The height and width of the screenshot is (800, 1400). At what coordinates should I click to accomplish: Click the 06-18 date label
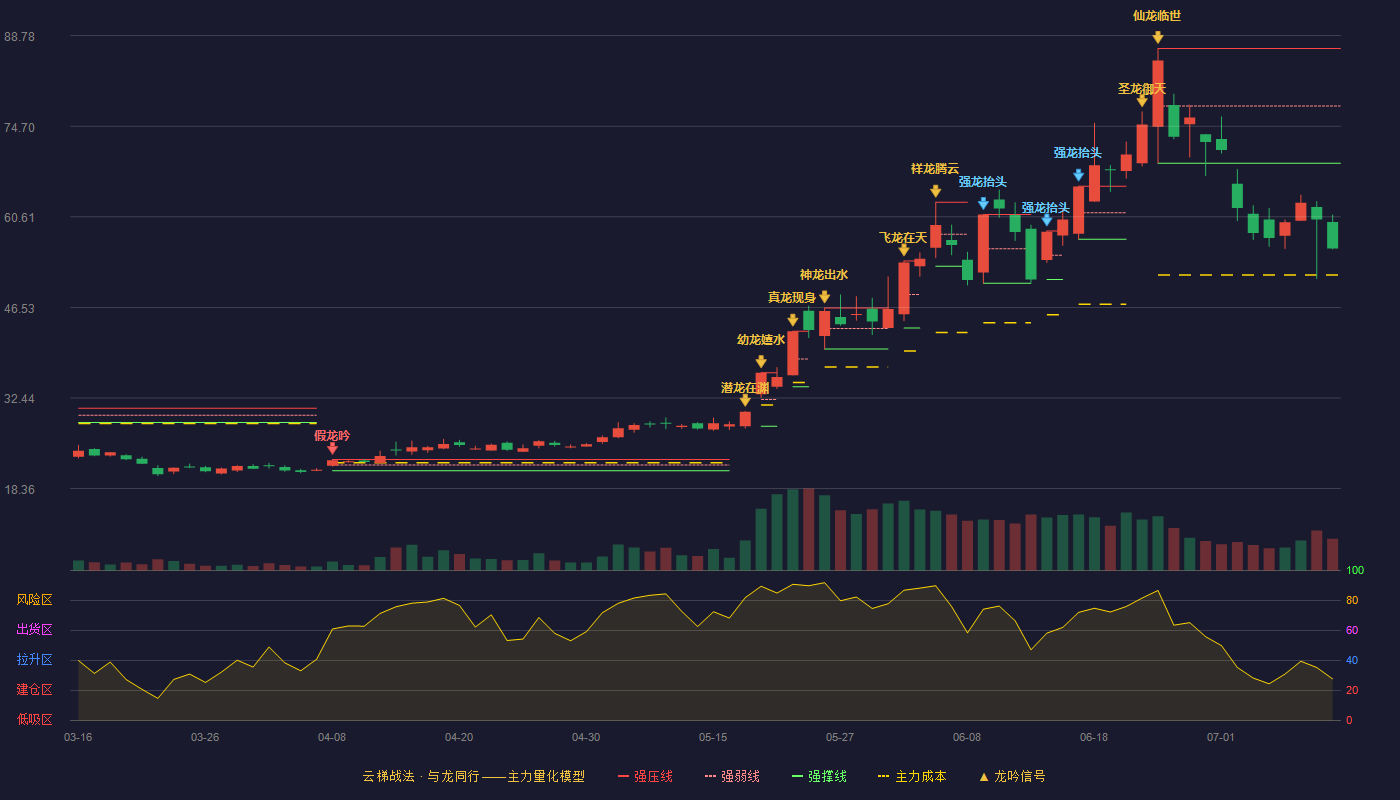[x=1094, y=737]
